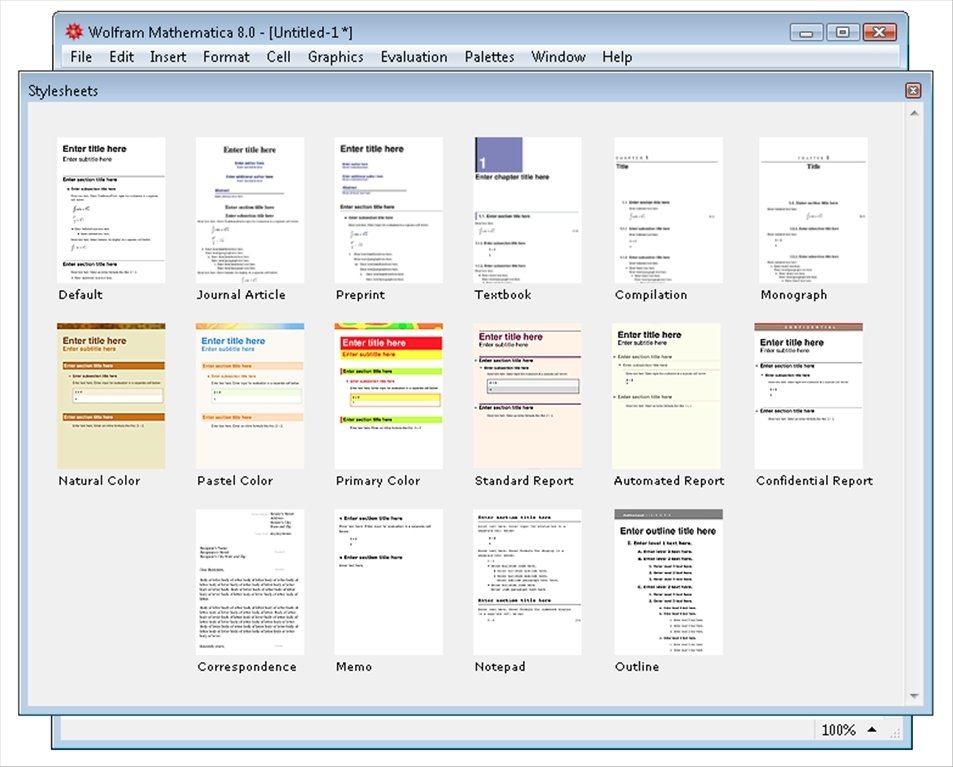953x767 pixels.
Task: Open the Format menu
Action: click(226, 57)
